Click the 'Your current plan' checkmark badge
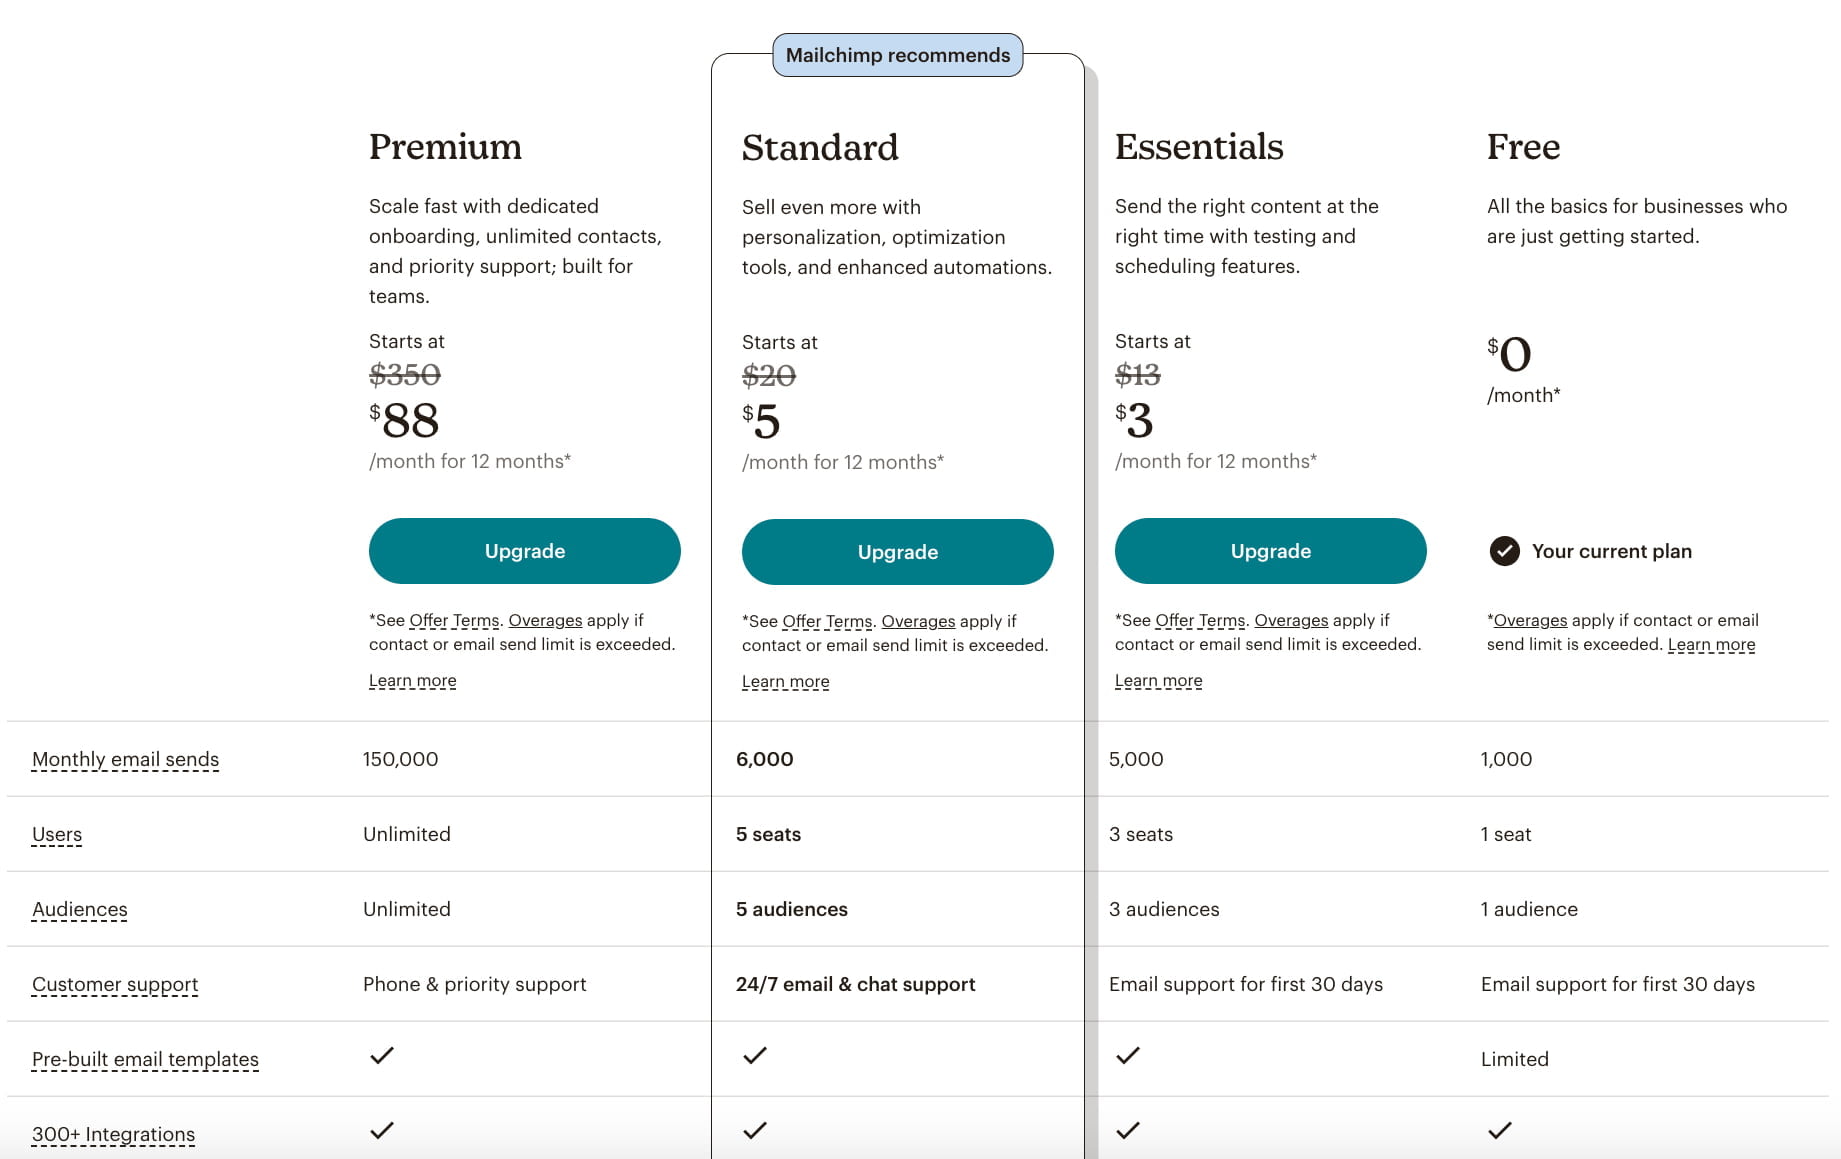 (x=1505, y=551)
